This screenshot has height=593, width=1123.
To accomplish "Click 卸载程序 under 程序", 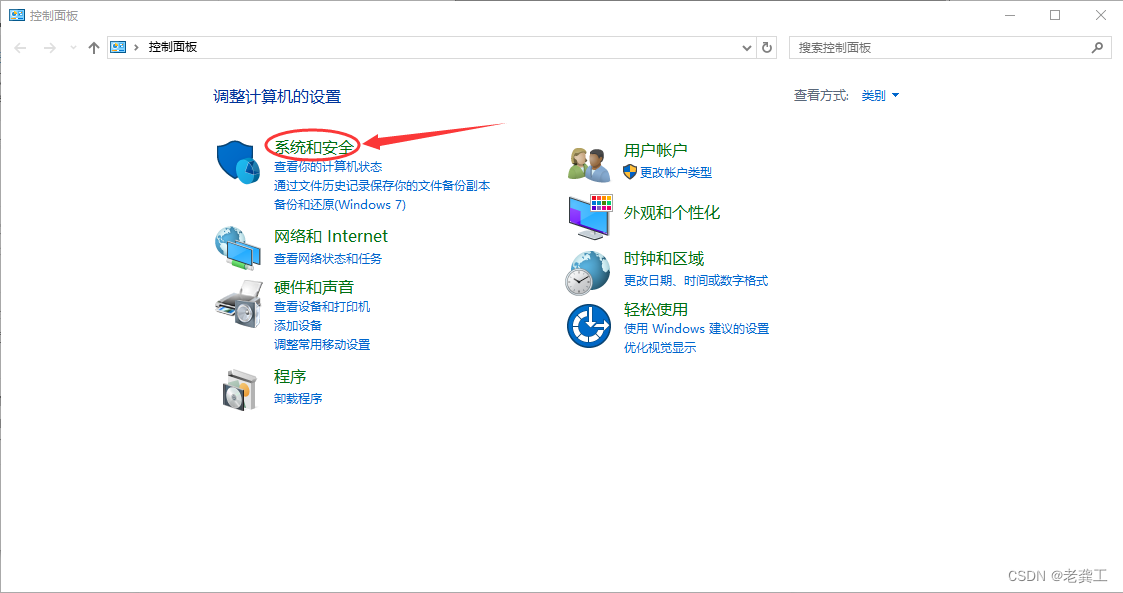I will [297, 397].
